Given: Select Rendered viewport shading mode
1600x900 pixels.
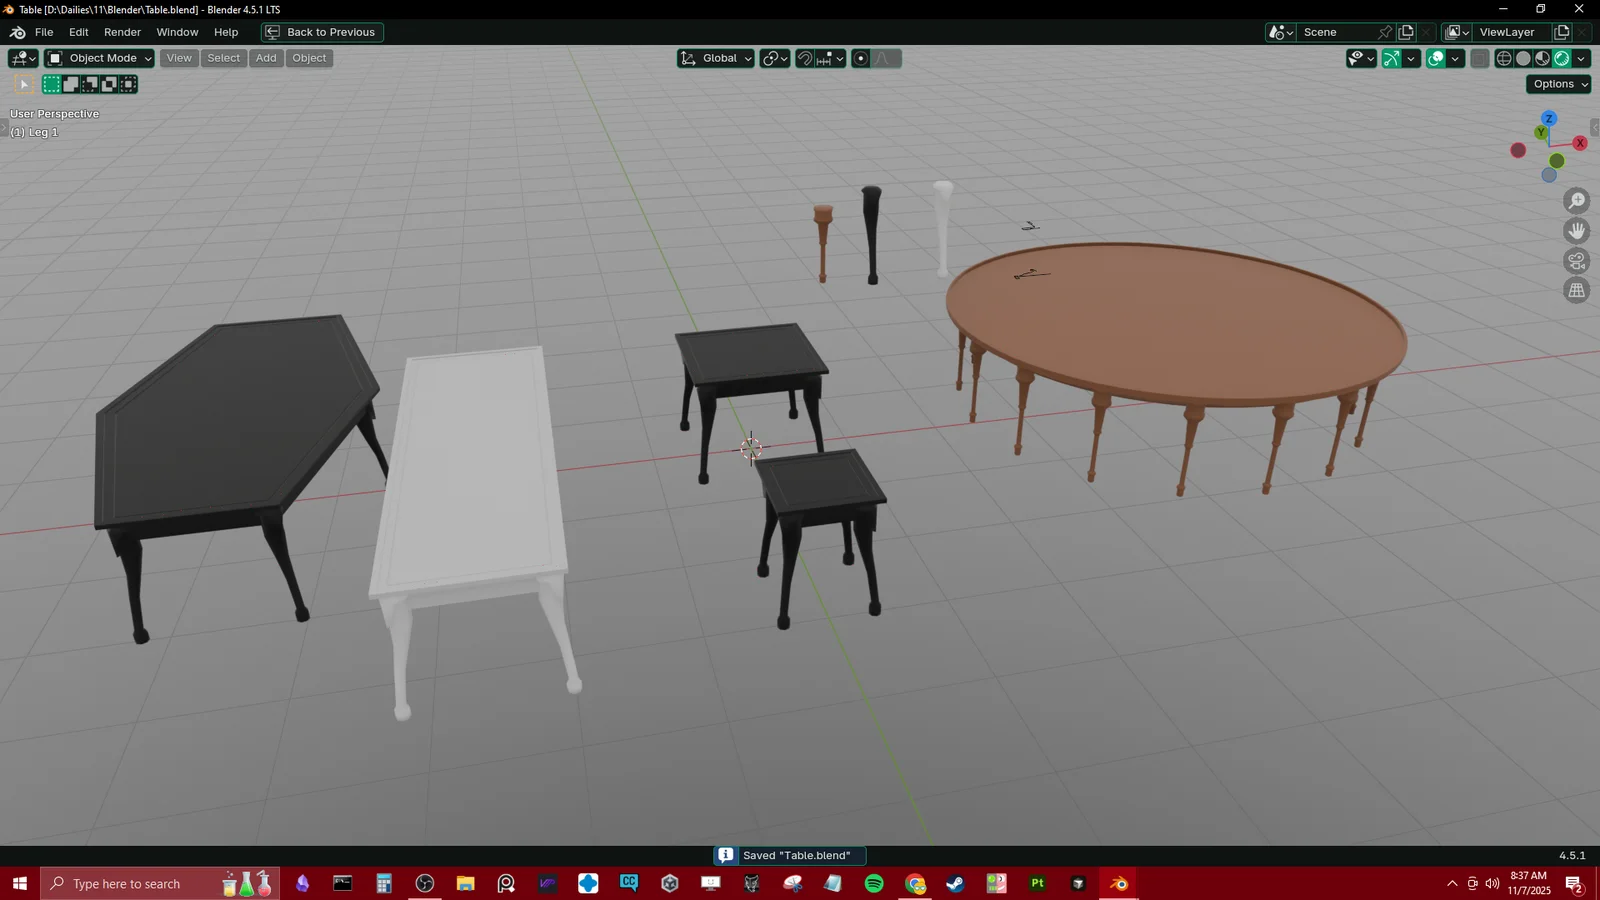Looking at the screenshot, I should 1561,58.
